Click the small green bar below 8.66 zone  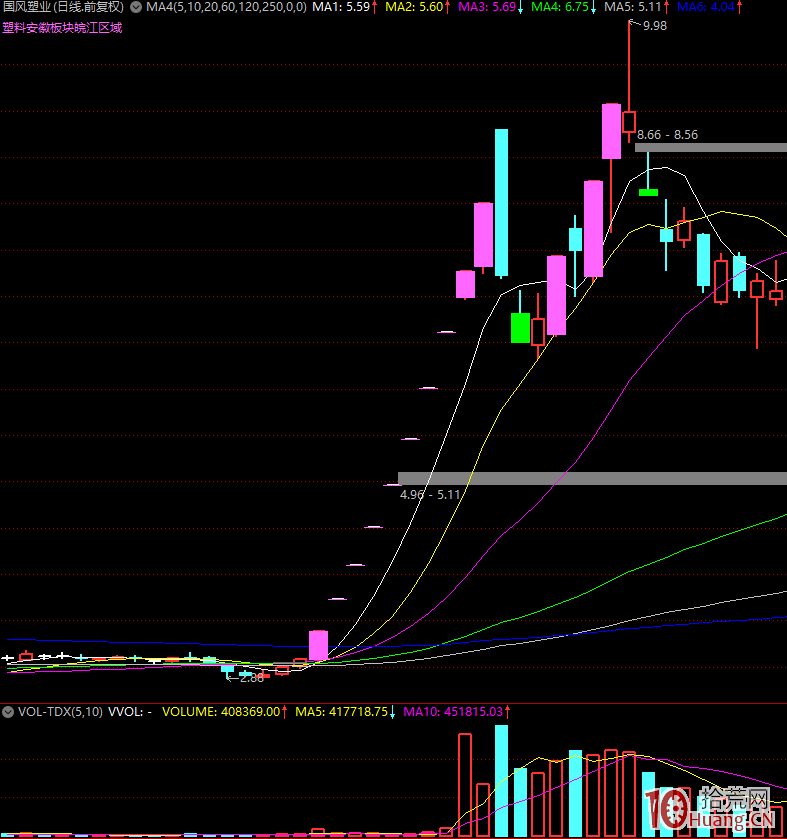pyautogui.click(x=648, y=191)
